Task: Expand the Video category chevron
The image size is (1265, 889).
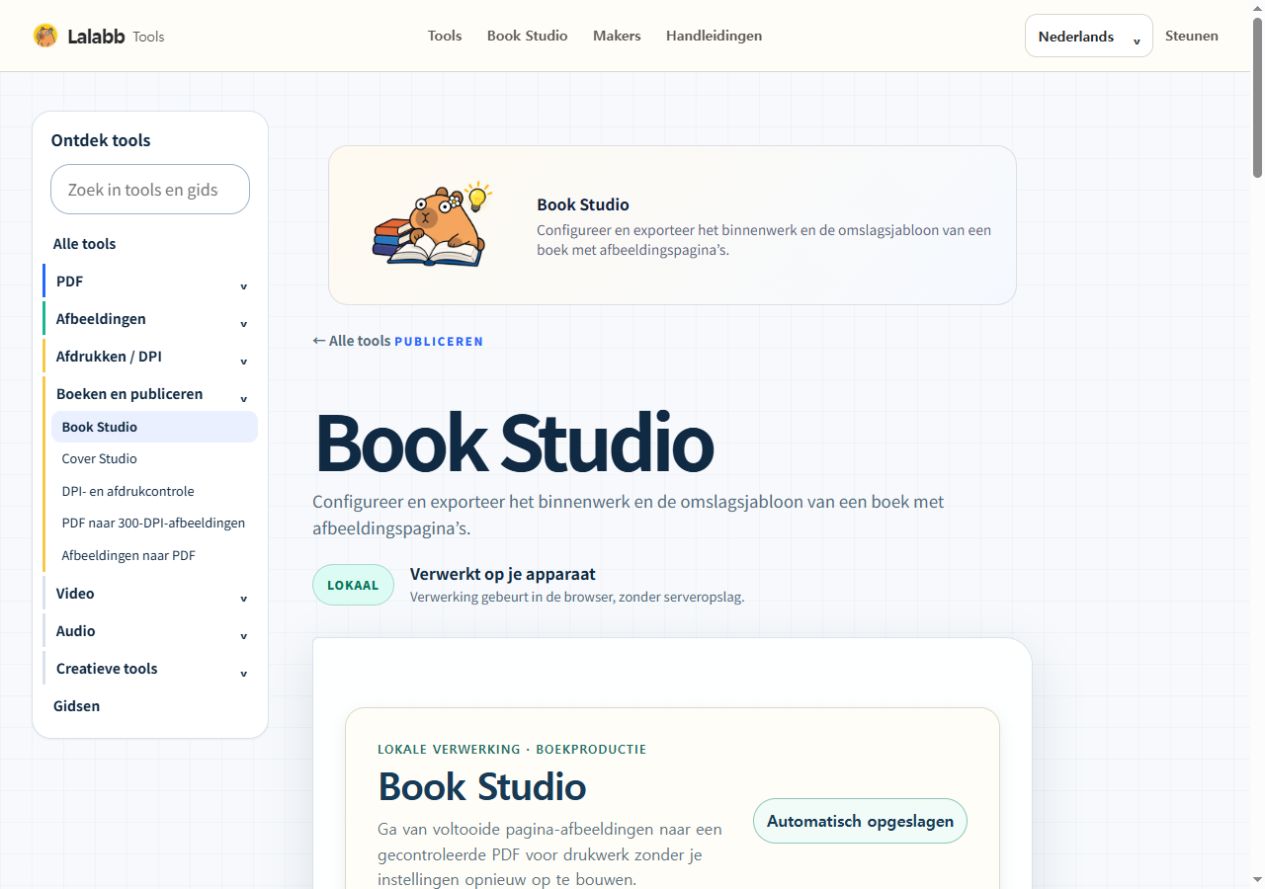Action: click(x=243, y=598)
